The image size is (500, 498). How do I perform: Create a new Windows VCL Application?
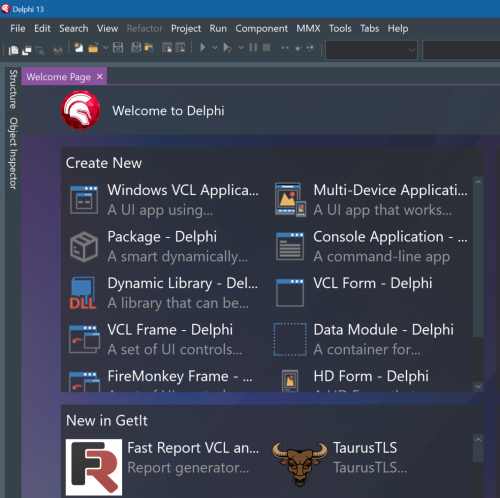[164, 200]
